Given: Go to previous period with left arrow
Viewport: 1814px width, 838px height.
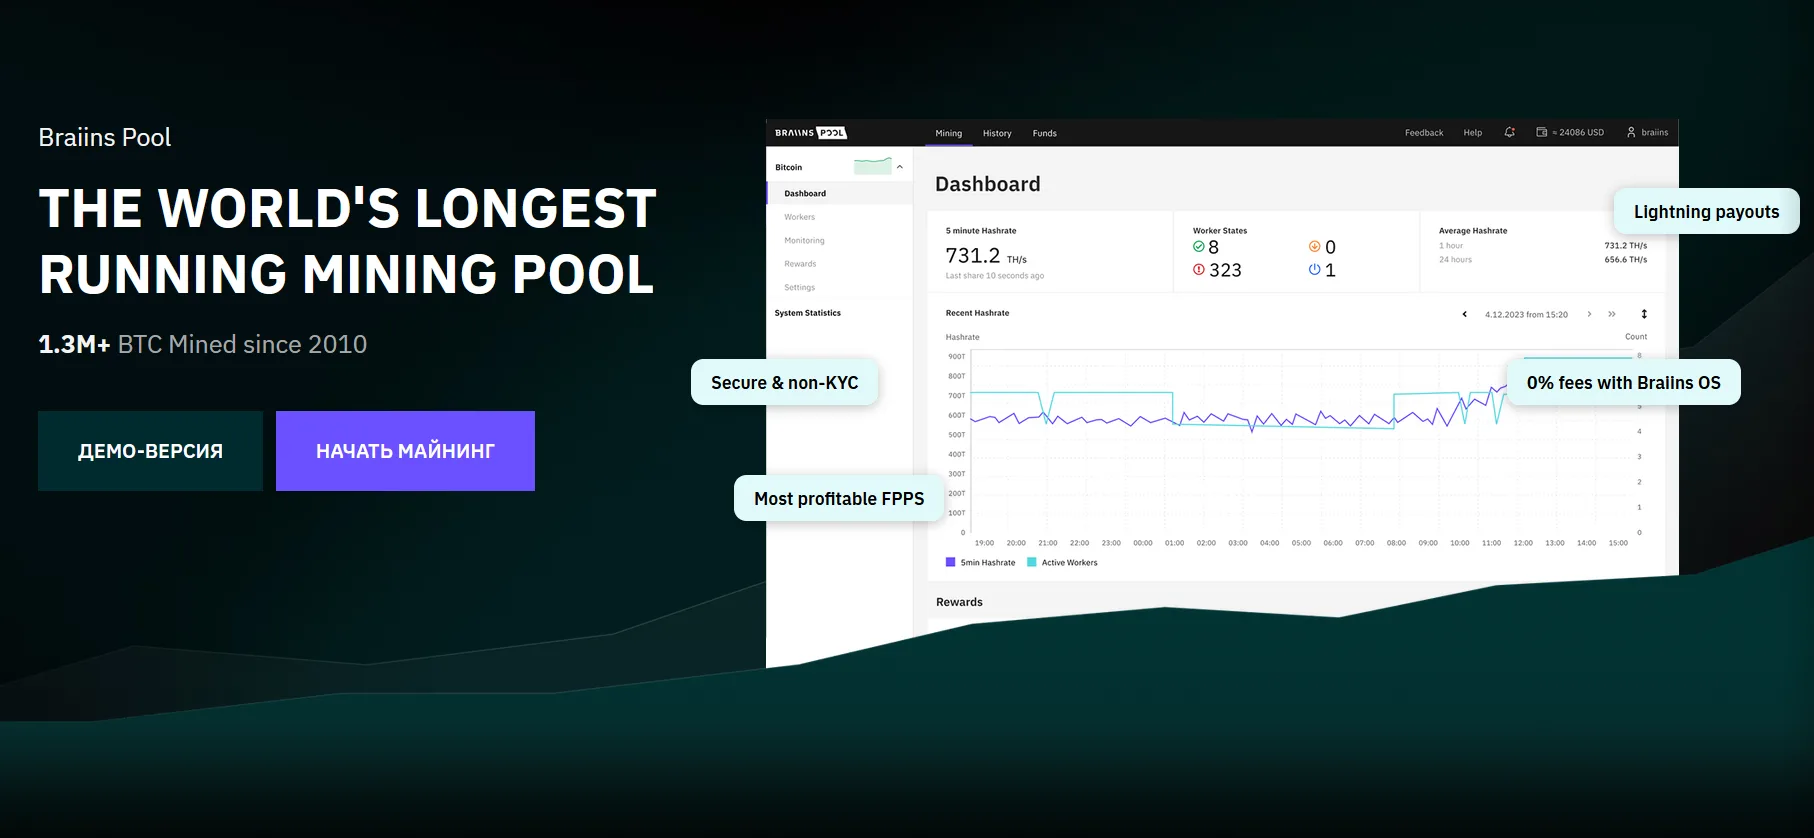Looking at the screenshot, I should (x=1465, y=314).
